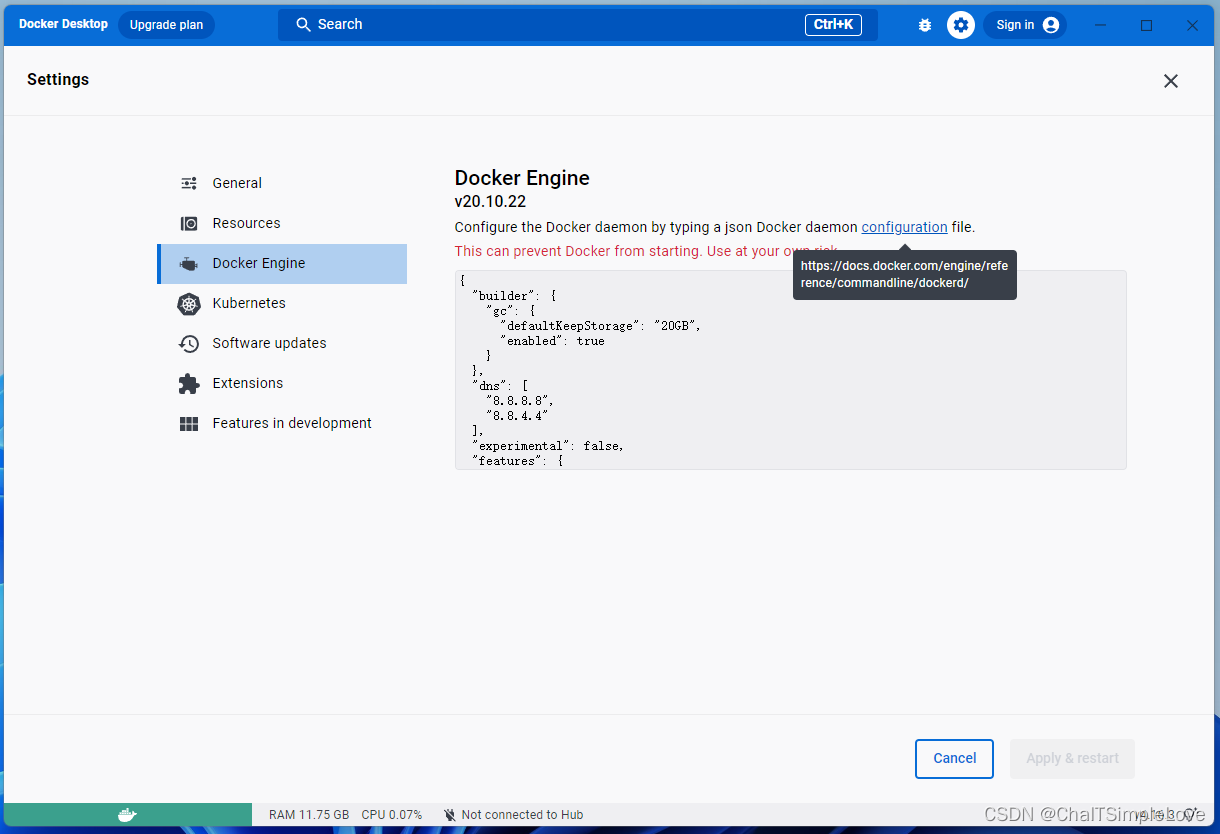Open Kubernetes settings via its wheel icon
This screenshot has width=1220, height=834.
(x=189, y=303)
